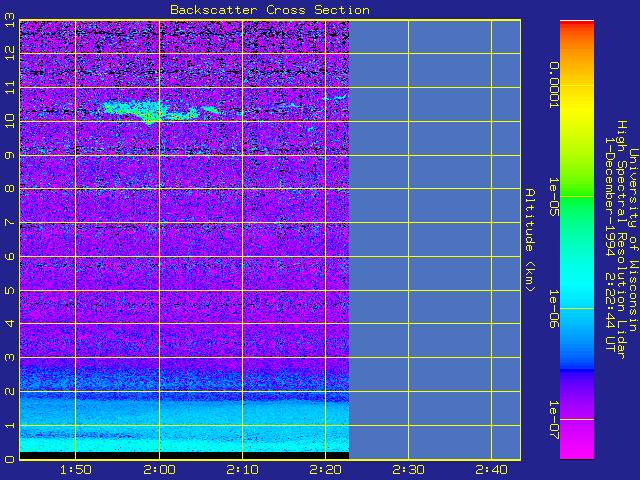Image resolution: width=640 pixels, height=480 pixels.
Task: Click the Backscatter Cross Section title
Action: [x=270, y=10]
